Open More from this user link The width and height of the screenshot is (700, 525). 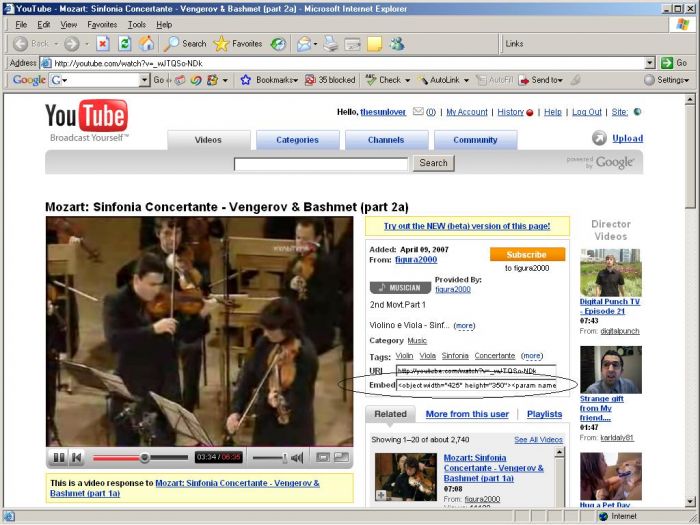pyautogui.click(x=467, y=414)
